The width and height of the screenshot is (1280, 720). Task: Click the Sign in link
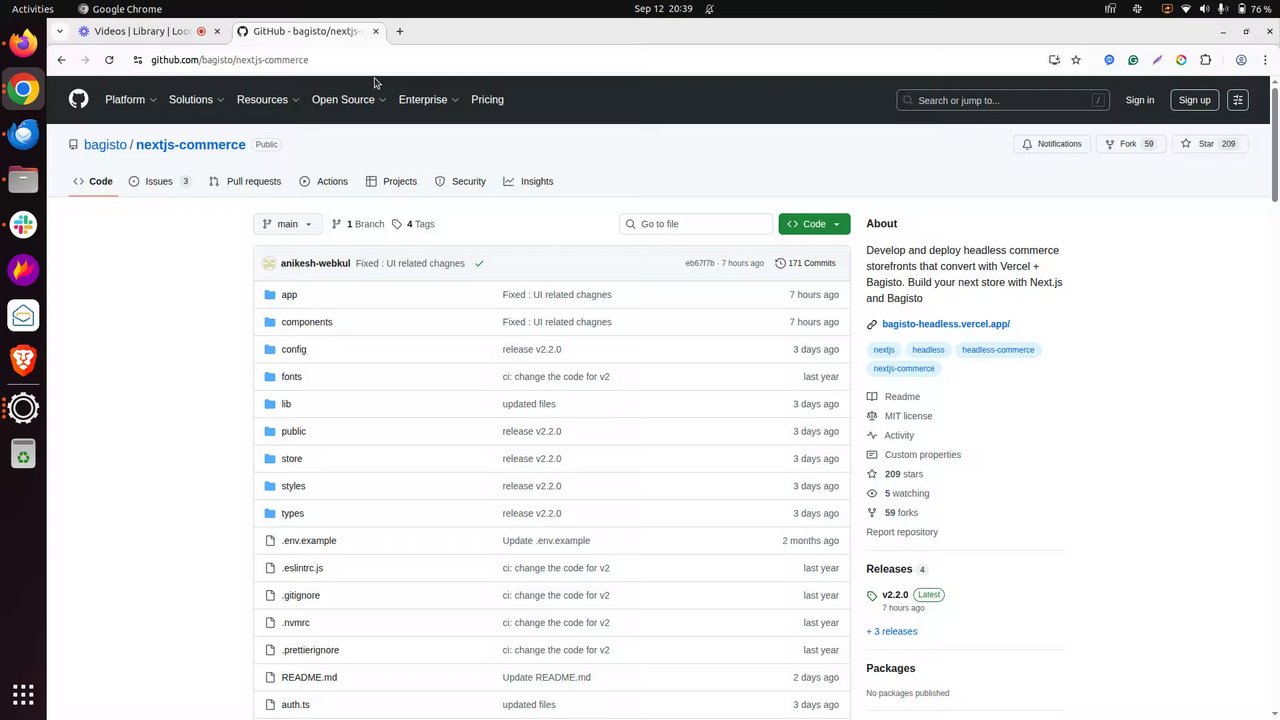click(1139, 100)
